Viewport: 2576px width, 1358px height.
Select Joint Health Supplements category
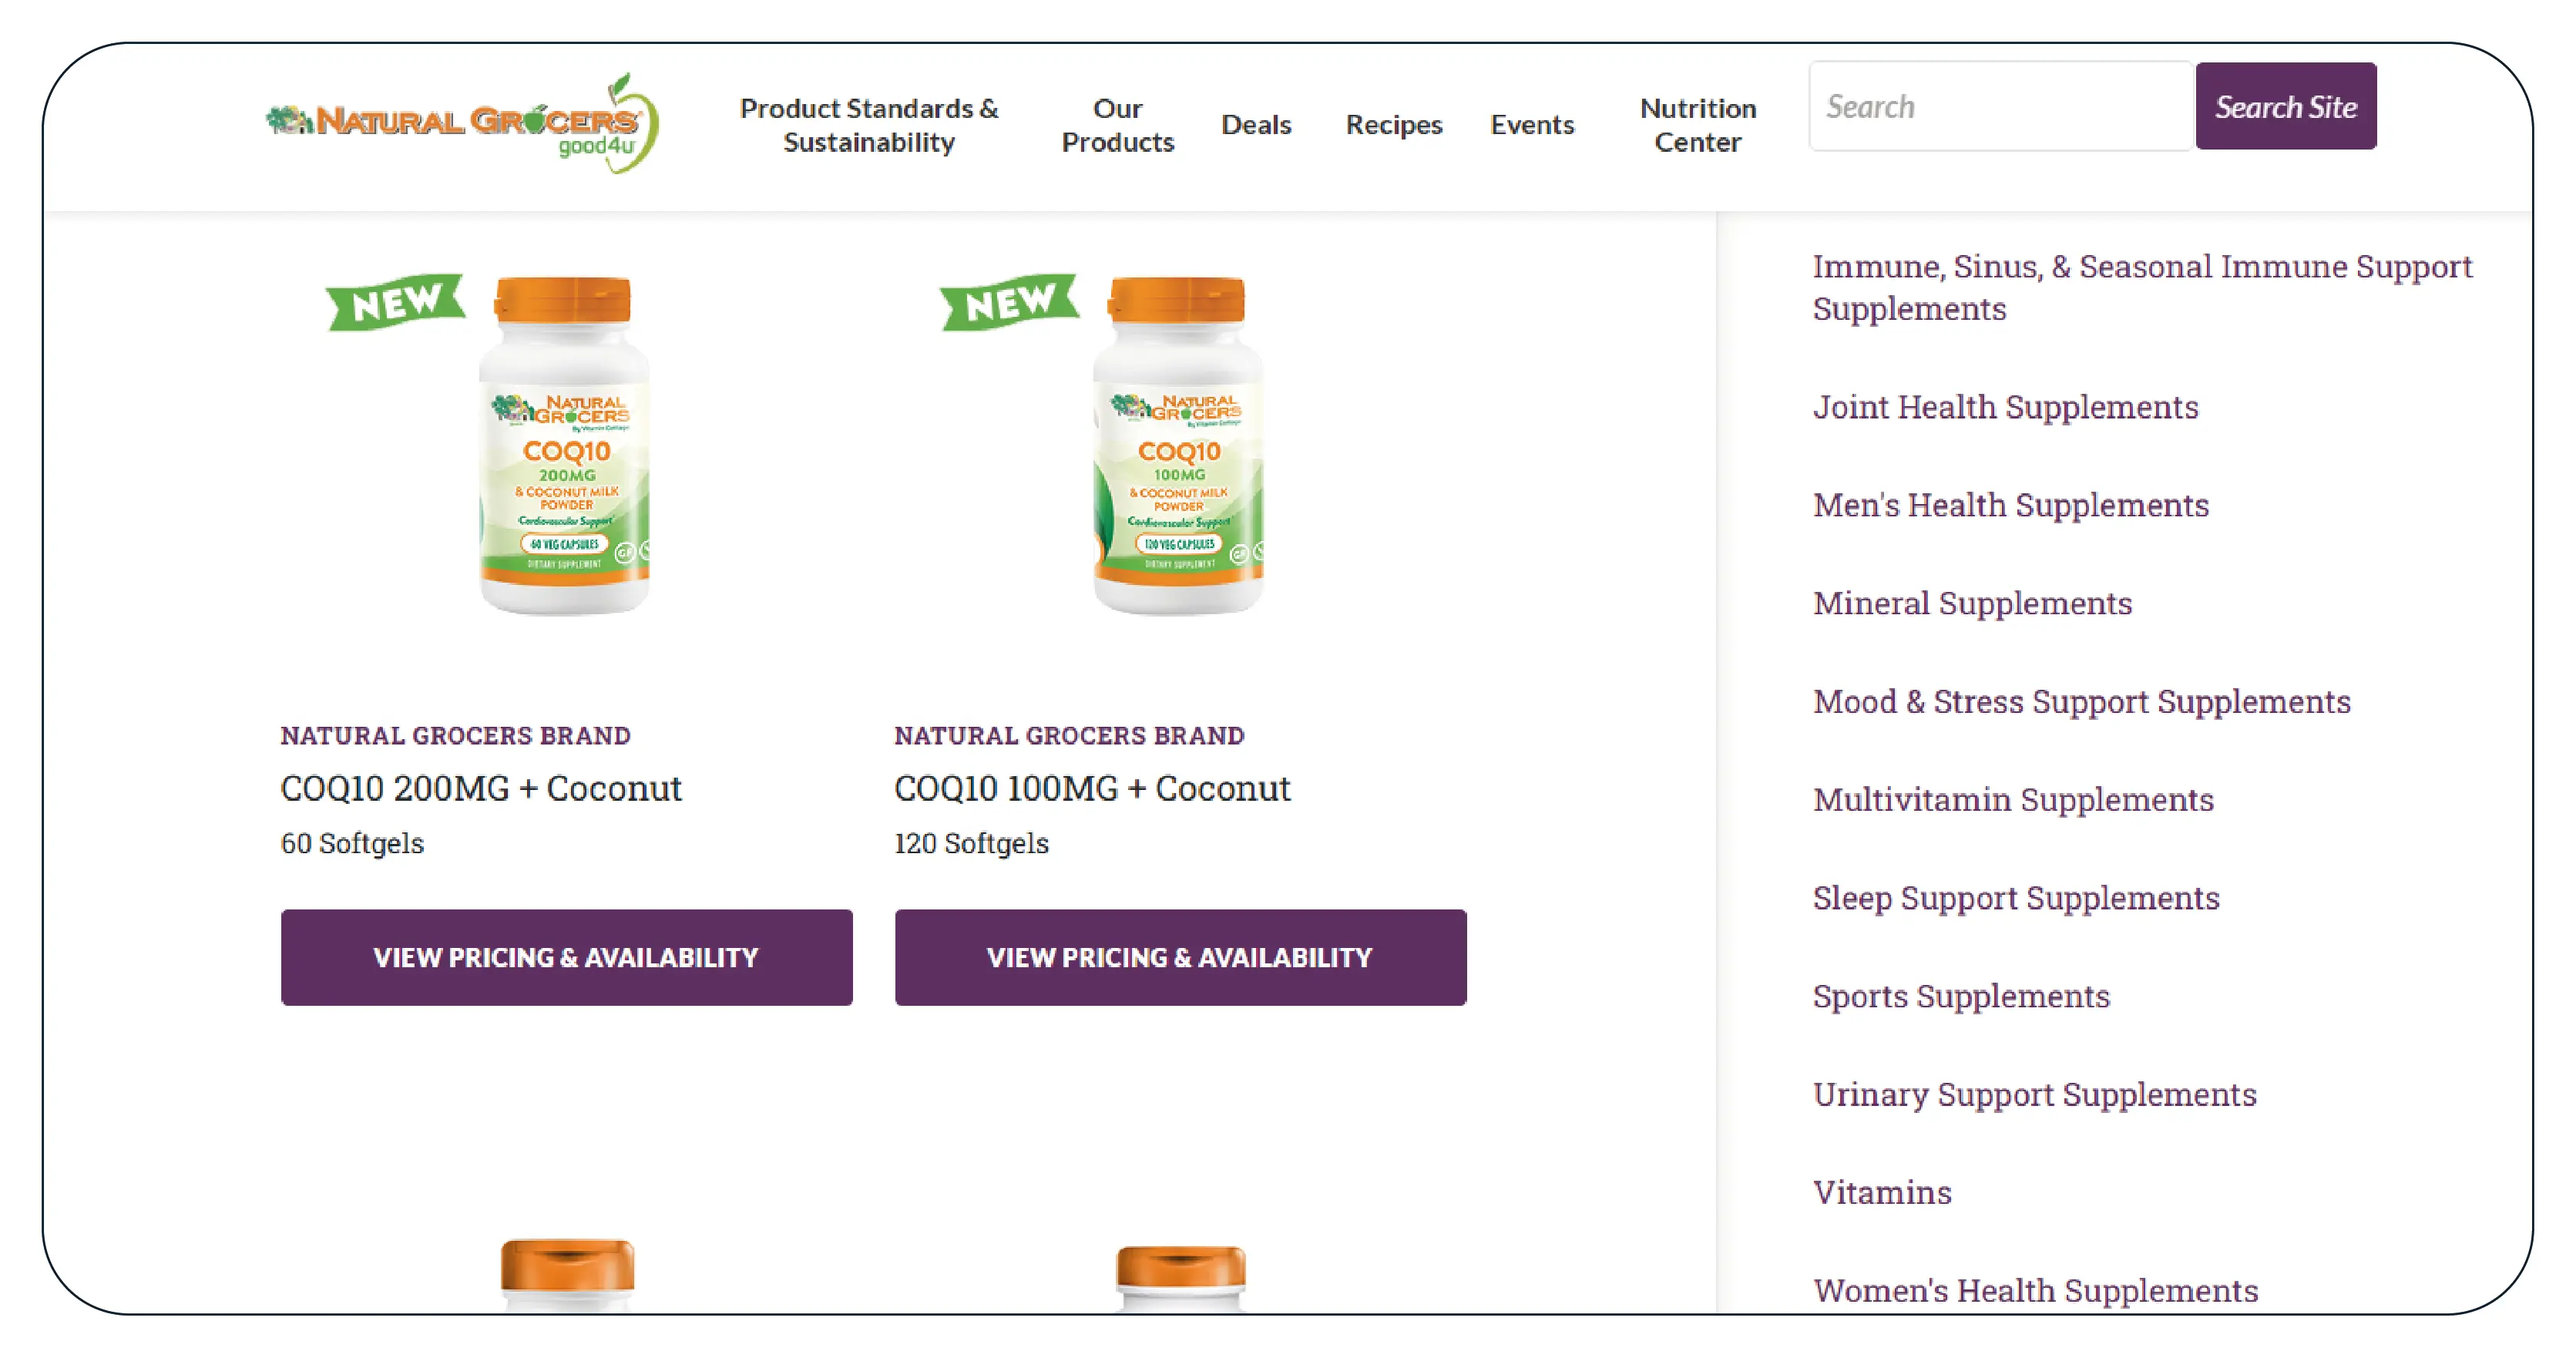[2005, 407]
